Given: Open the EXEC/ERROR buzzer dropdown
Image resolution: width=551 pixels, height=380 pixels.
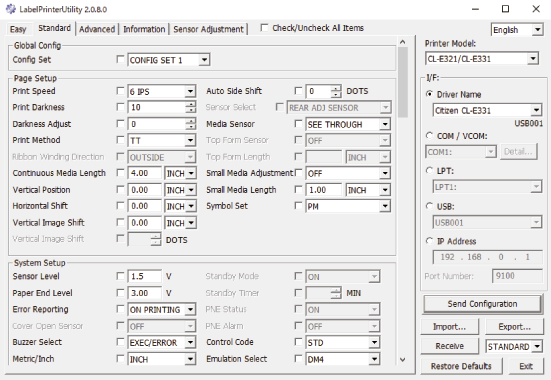Looking at the screenshot, I should [162, 342].
